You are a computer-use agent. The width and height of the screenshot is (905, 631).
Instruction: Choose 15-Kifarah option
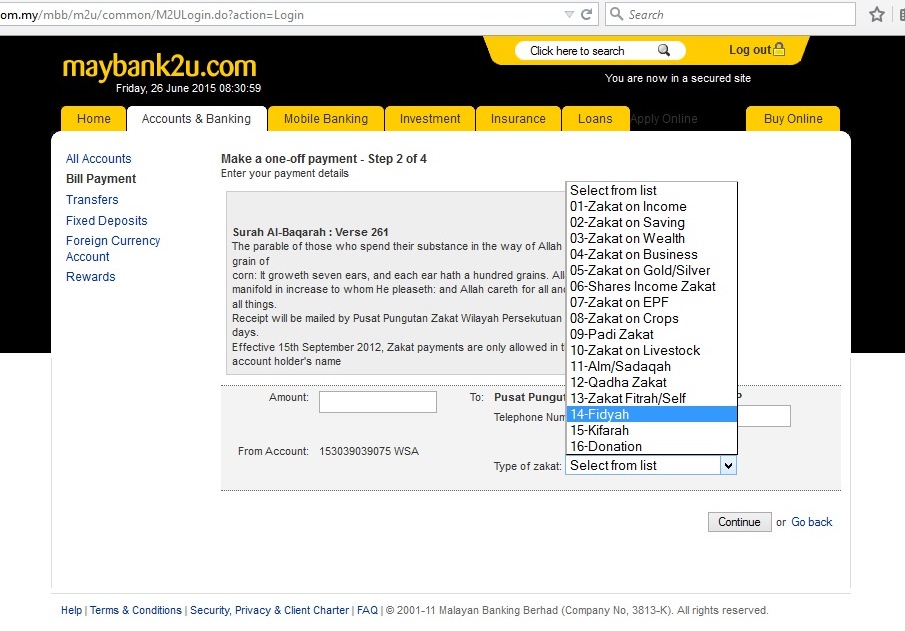pos(651,431)
